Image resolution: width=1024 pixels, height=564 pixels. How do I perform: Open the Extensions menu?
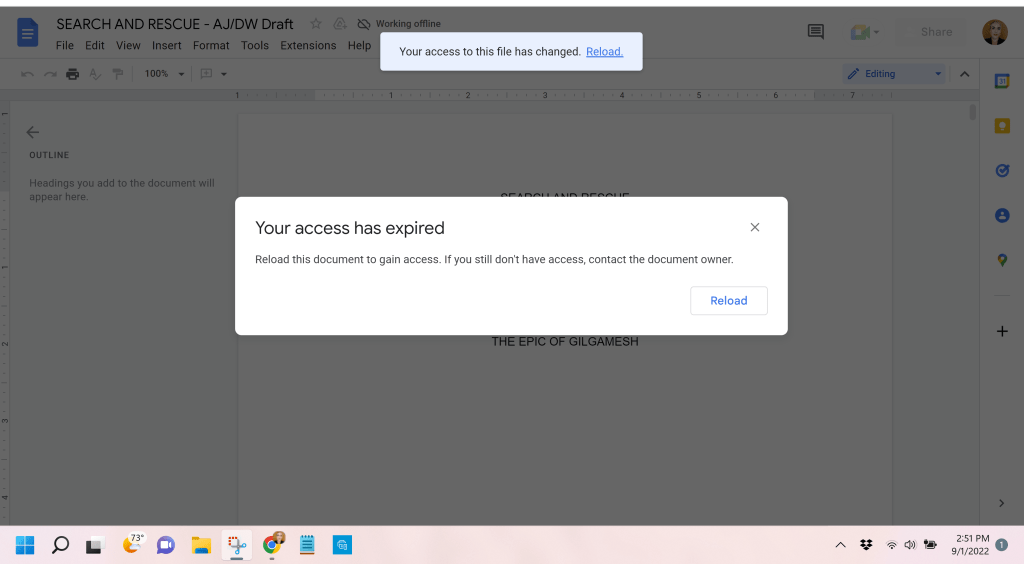click(x=308, y=46)
